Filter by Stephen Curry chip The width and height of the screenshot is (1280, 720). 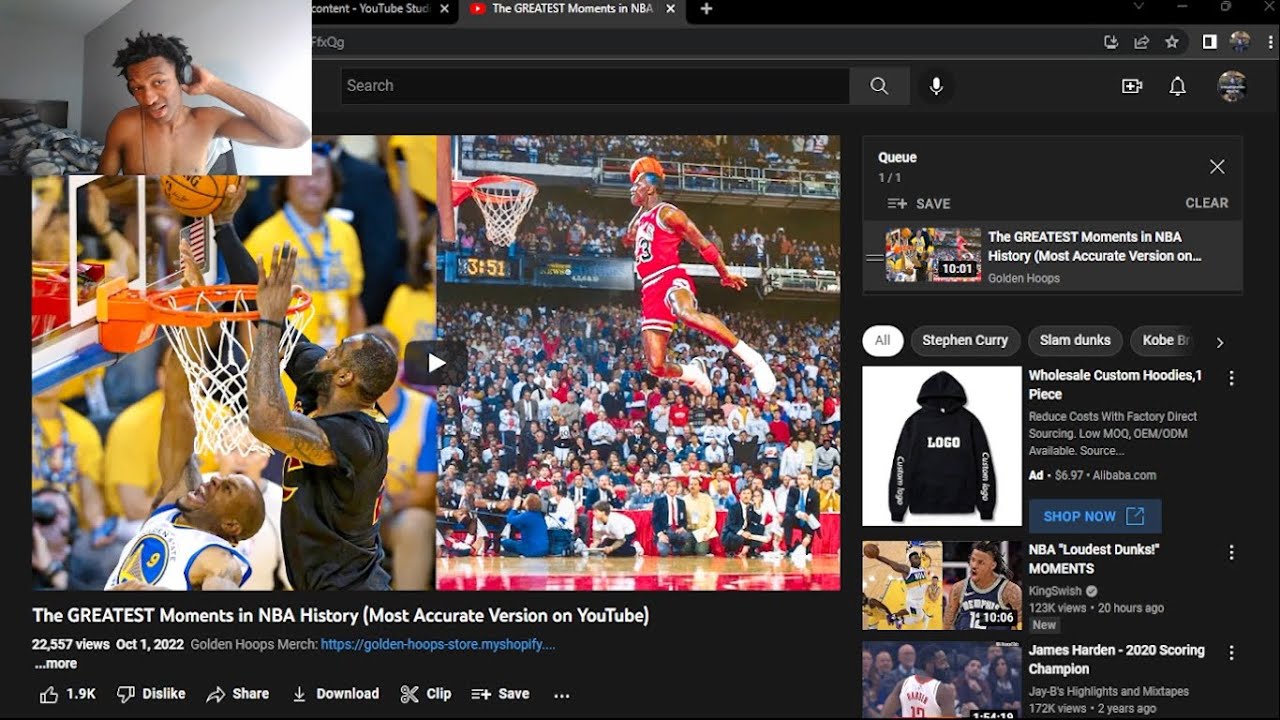pos(965,340)
